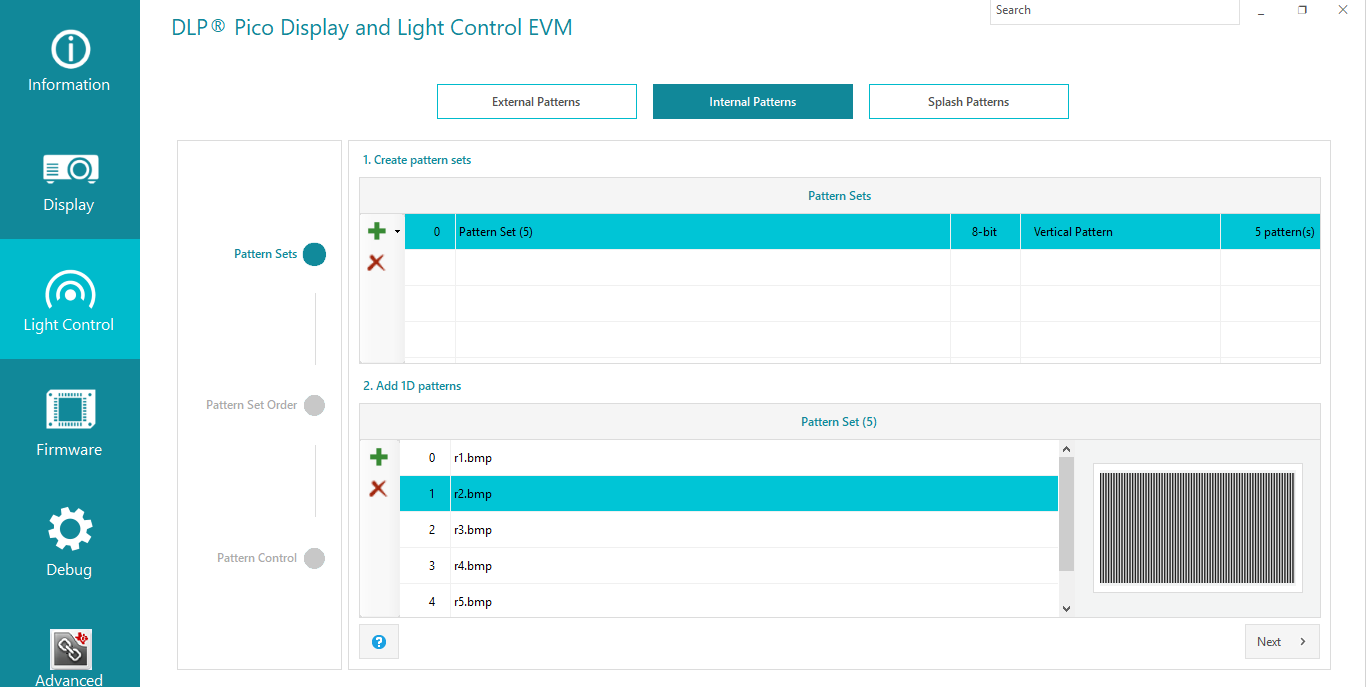Click in the Search field
The image size is (1366, 687).
click(1115, 11)
